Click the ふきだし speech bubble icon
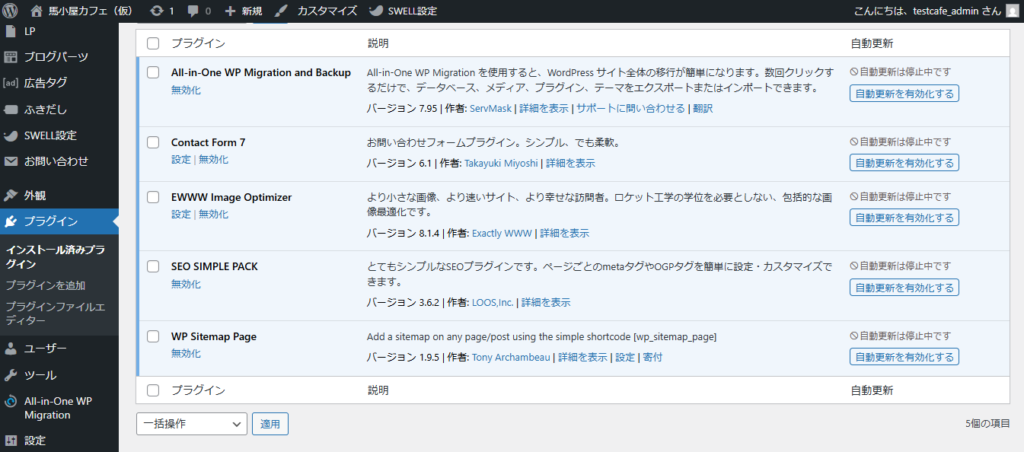 pos(10,109)
